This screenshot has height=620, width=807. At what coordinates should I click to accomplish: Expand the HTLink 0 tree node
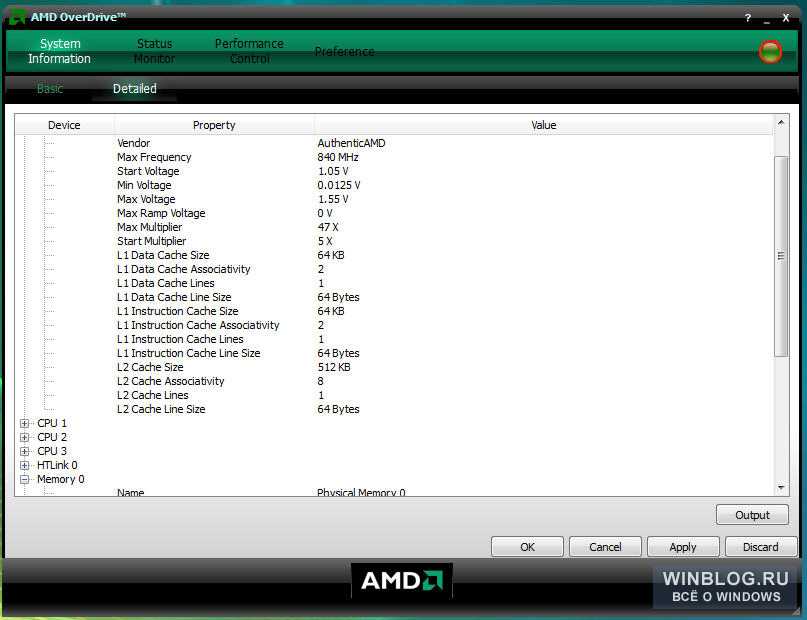point(24,465)
